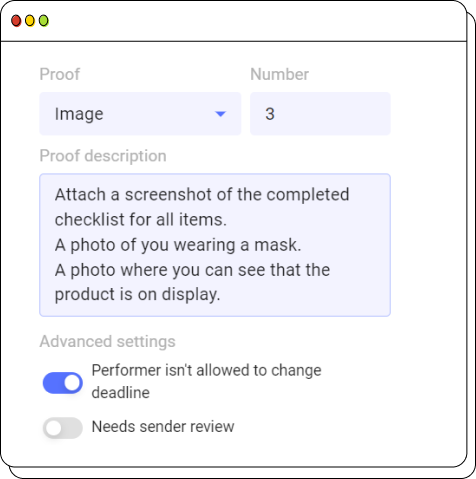476x479 pixels.
Task: Place cursor in 'Attach a screenshot of the completed' line
Action: [202, 195]
